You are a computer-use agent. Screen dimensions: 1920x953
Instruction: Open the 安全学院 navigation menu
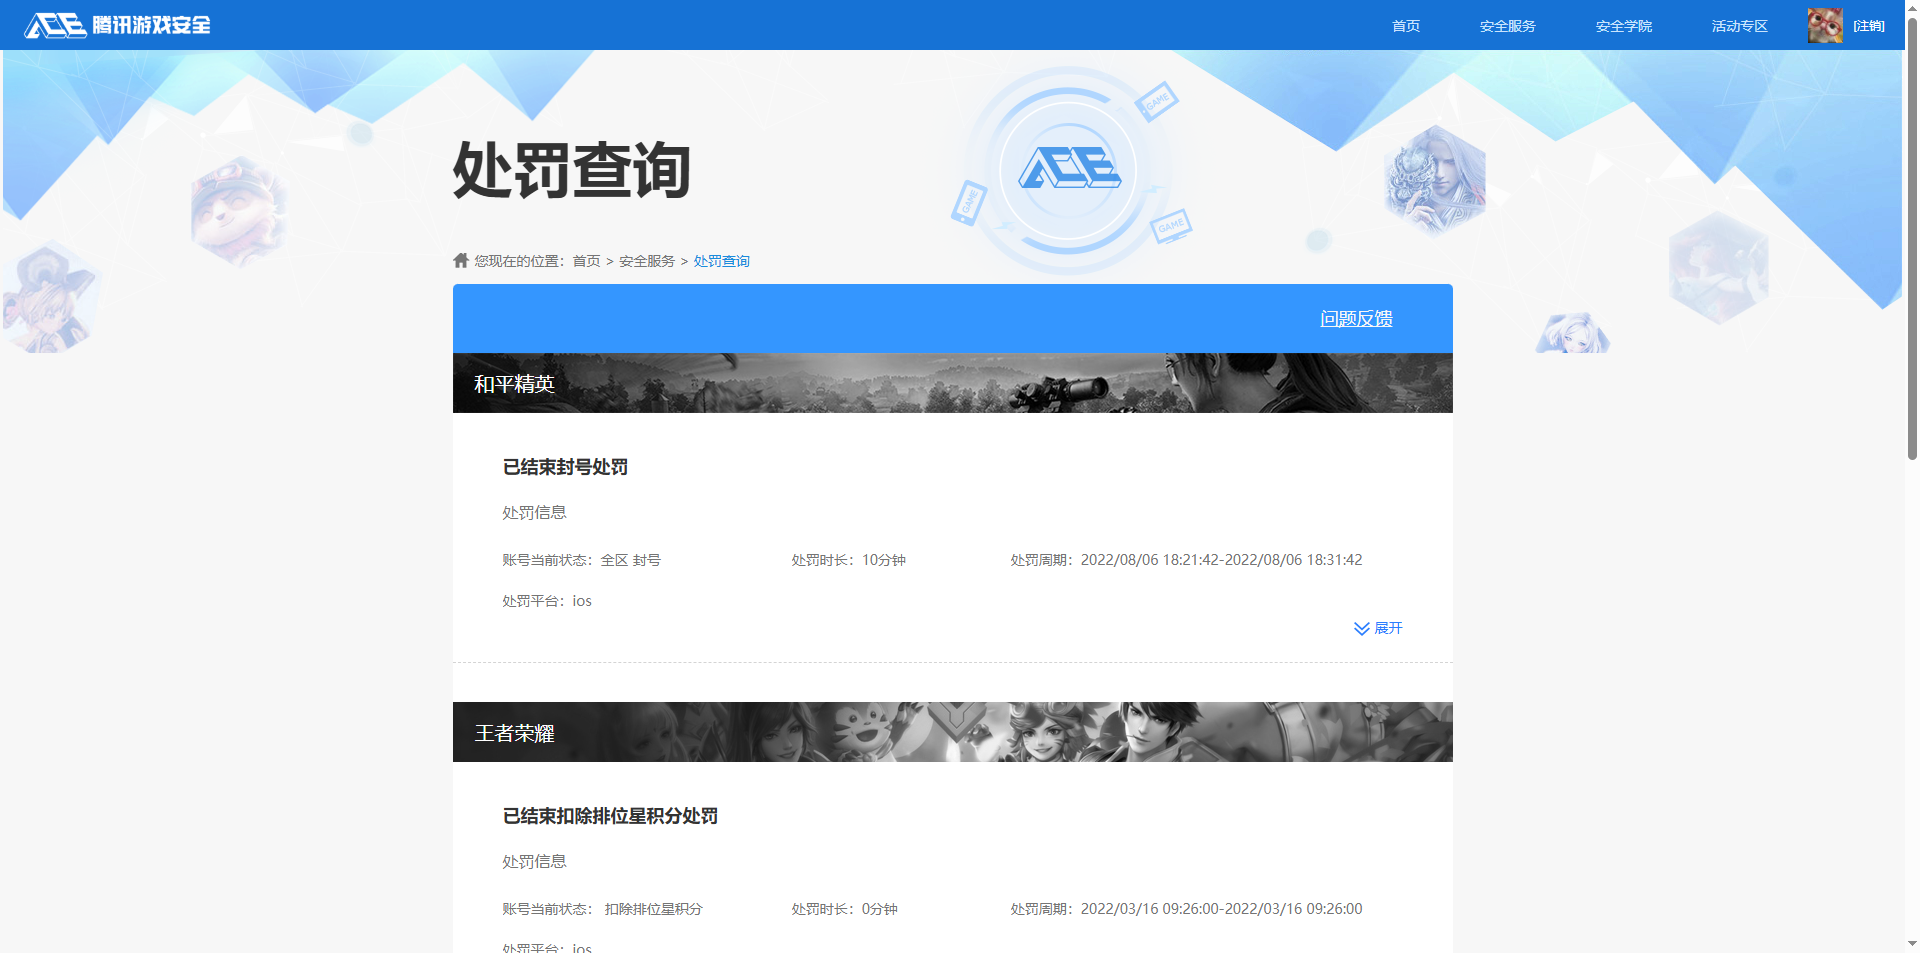[x=1623, y=26]
